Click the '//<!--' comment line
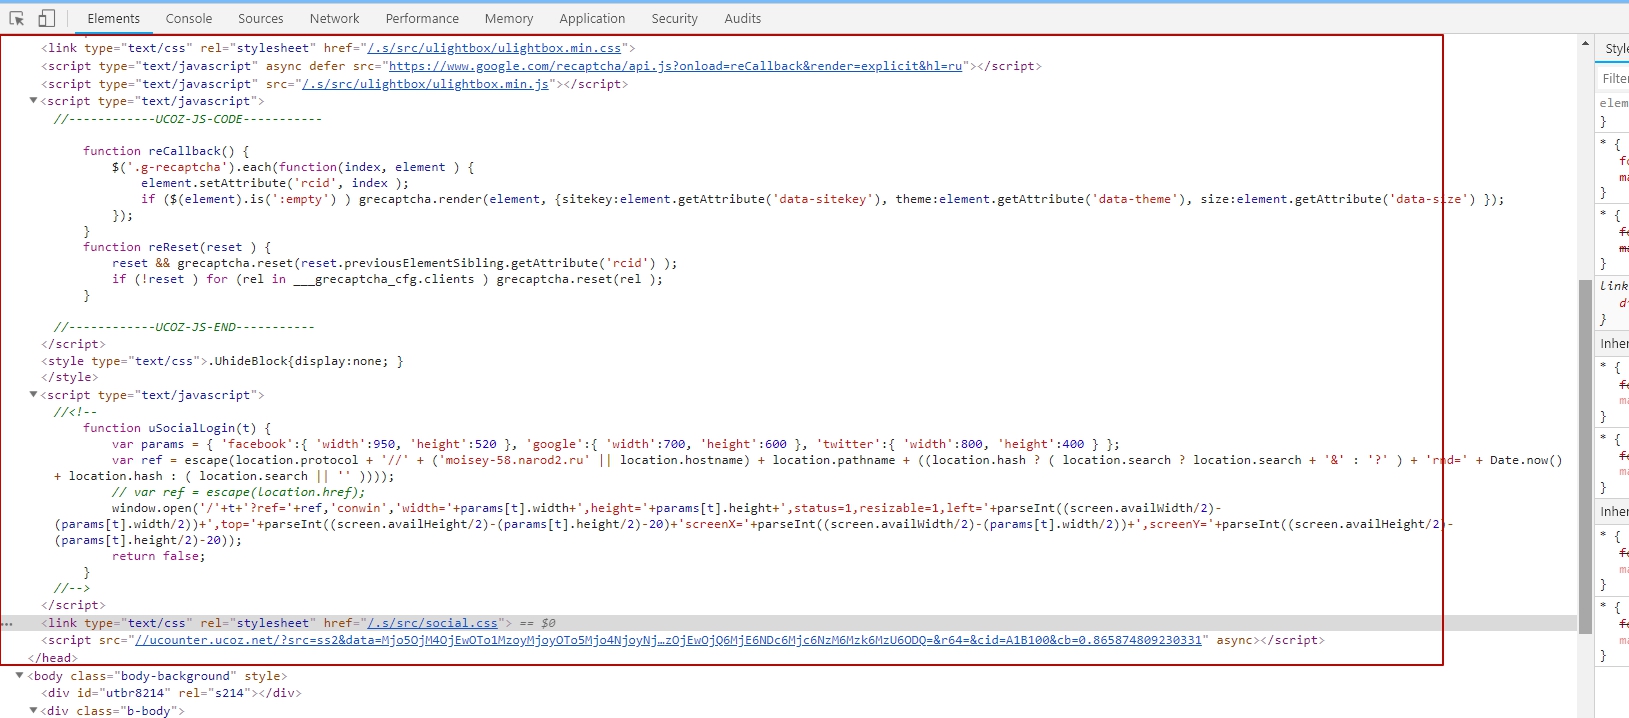This screenshot has height=718, width=1629. pos(76,411)
